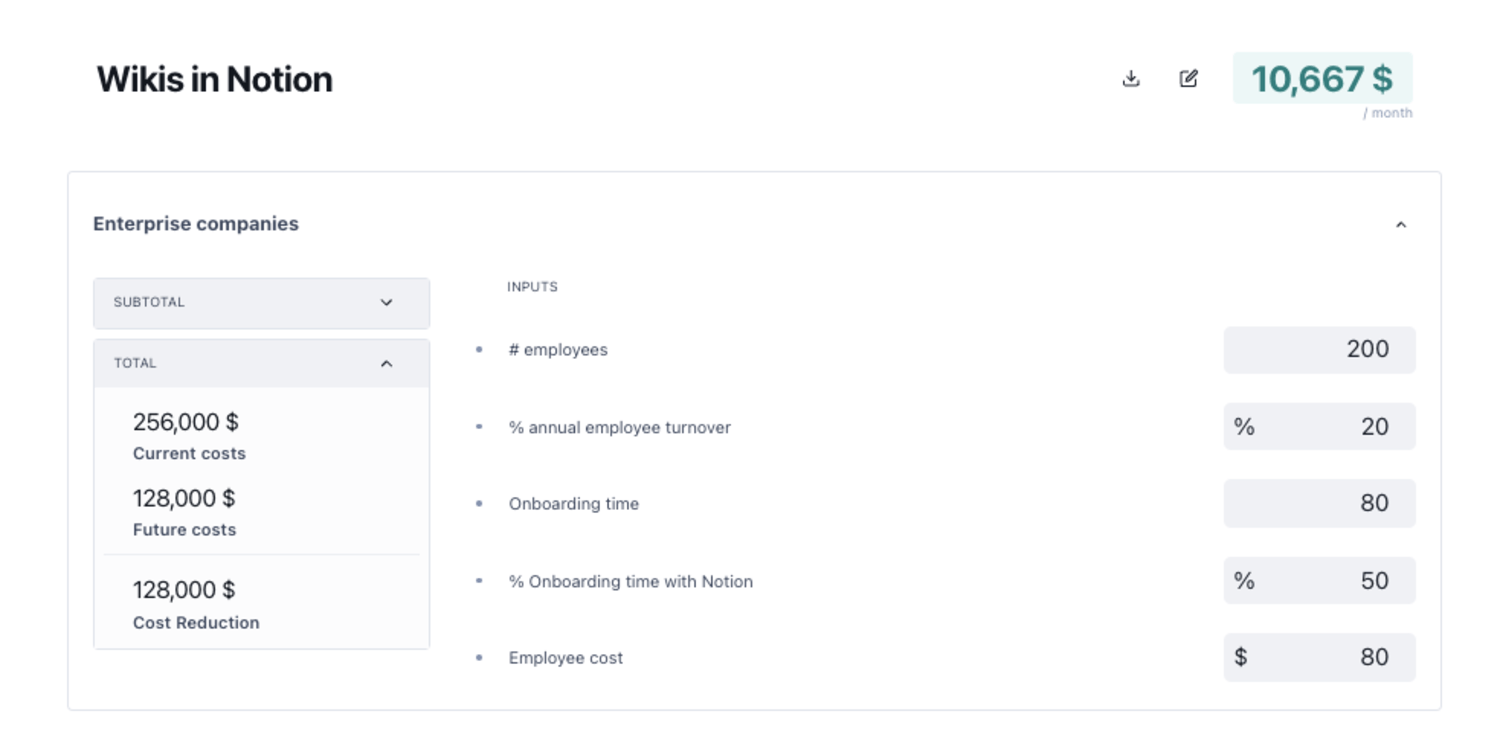The image size is (1500, 746).
Task: Click the Enterprise companies heading
Action: [x=196, y=224]
